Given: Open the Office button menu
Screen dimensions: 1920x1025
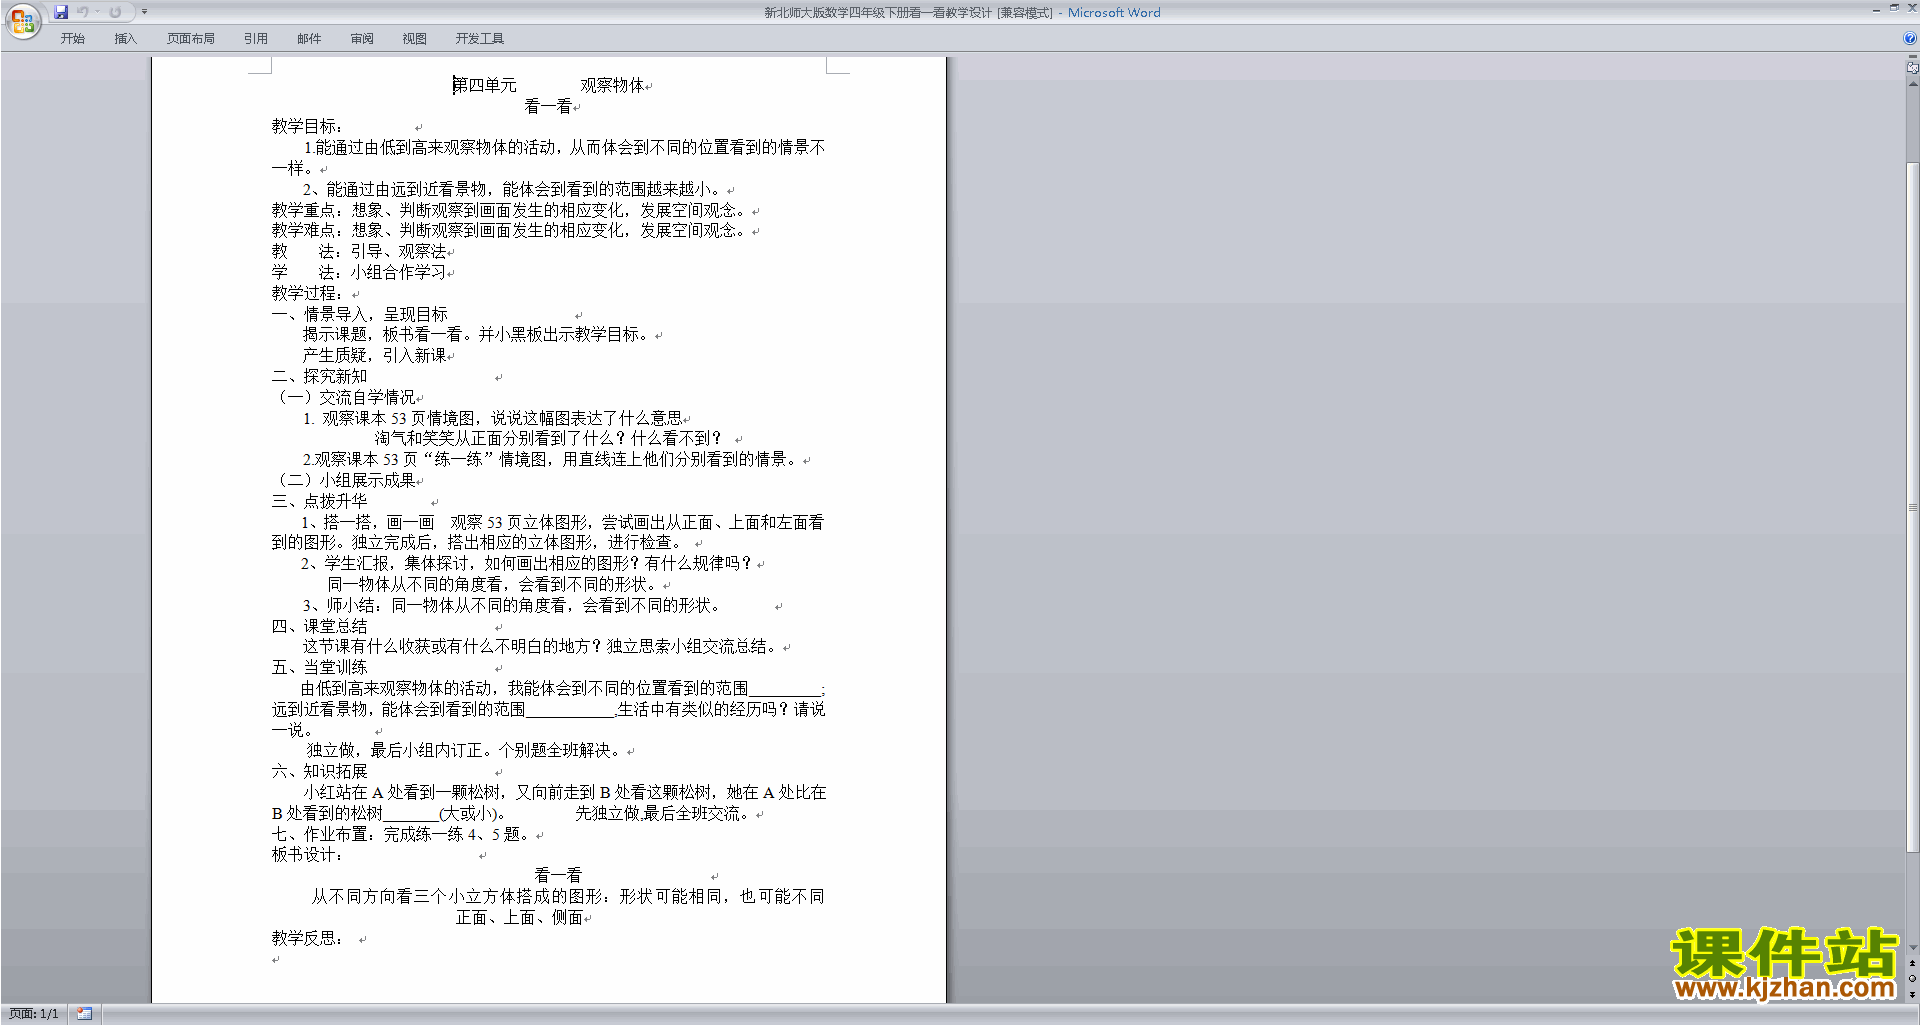Looking at the screenshot, I should [x=22, y=21].
